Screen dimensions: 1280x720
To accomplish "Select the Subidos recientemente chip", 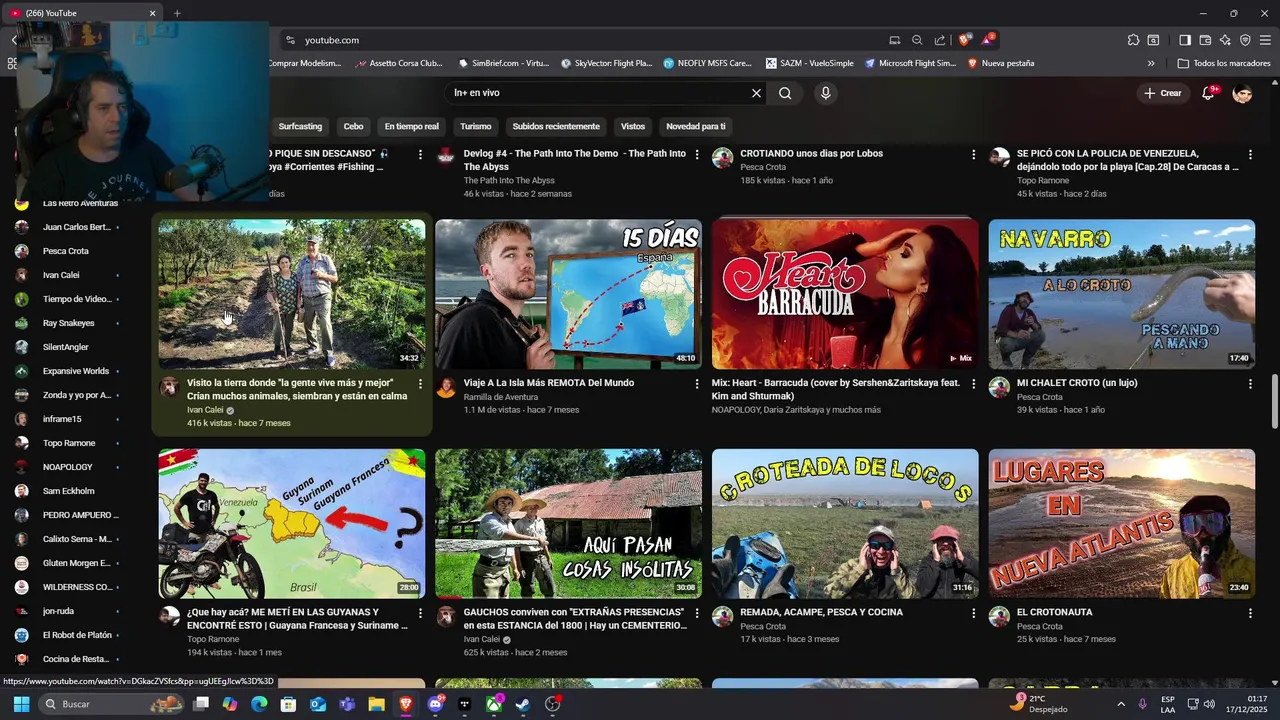I will tap(556, 127).
